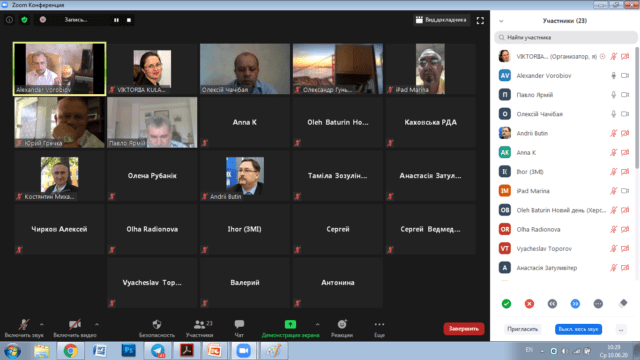Screen dimensions: 640x360
Task: Select VIKTORIIA KULA video tile
Action: 152,69
